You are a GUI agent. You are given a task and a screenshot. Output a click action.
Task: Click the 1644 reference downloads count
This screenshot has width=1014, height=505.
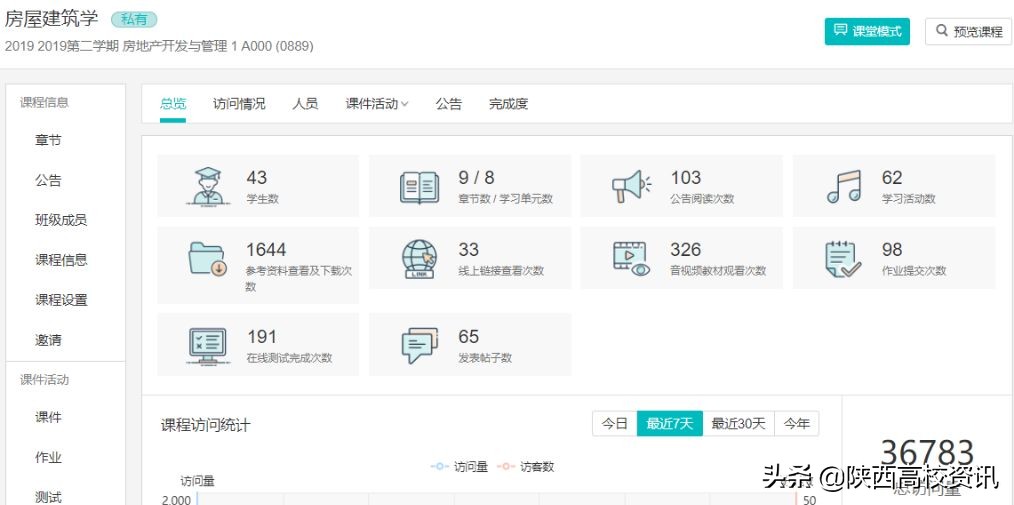click(266, 250)
